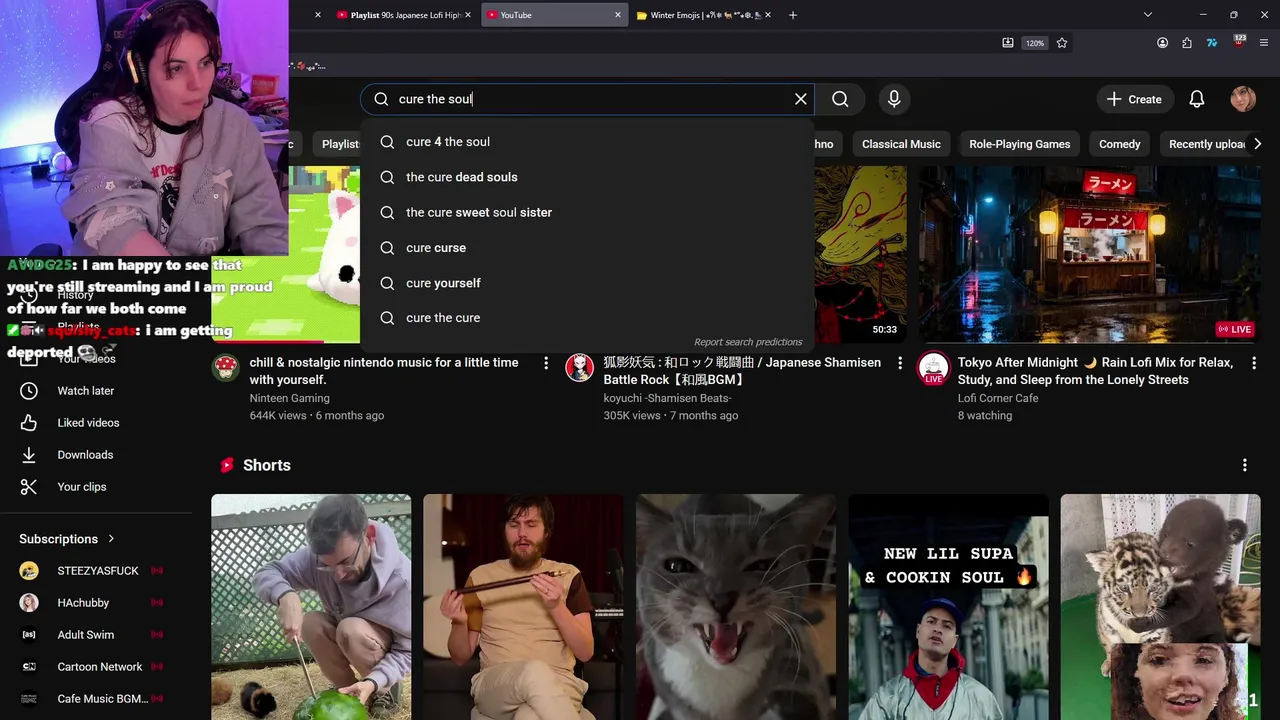Open the Short of man cutting watermelon
This screenshot has width=1280, height=720.
point(311,607)
